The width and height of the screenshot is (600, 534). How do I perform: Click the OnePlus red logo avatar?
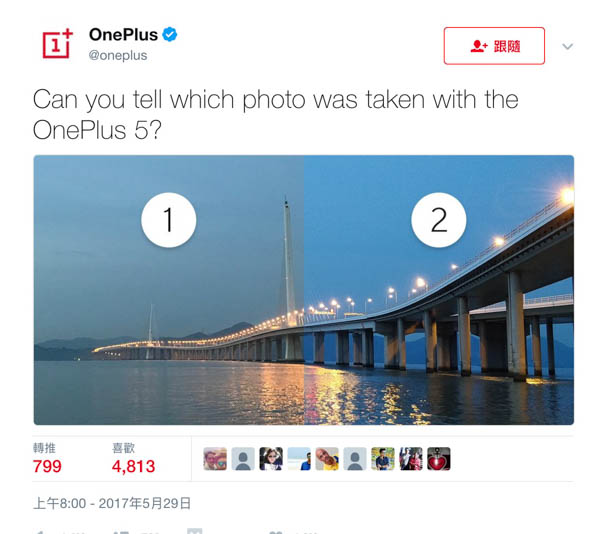click(x=57, y=45)
